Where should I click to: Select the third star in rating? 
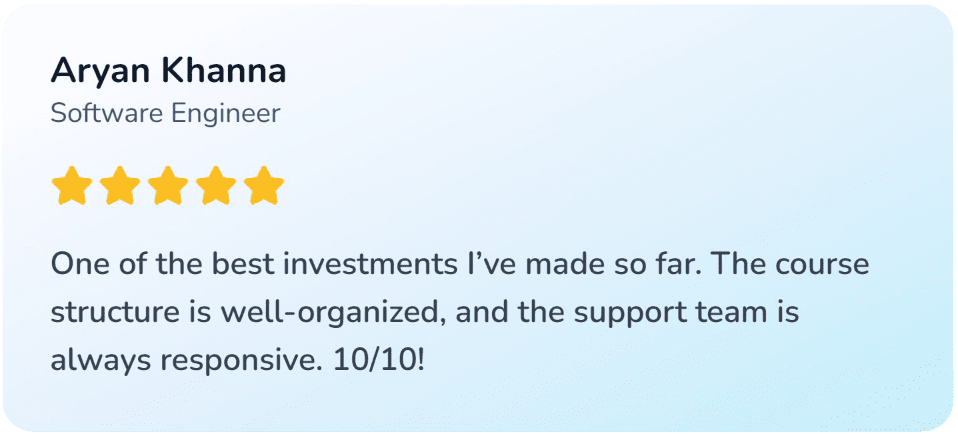pos(168,186)
